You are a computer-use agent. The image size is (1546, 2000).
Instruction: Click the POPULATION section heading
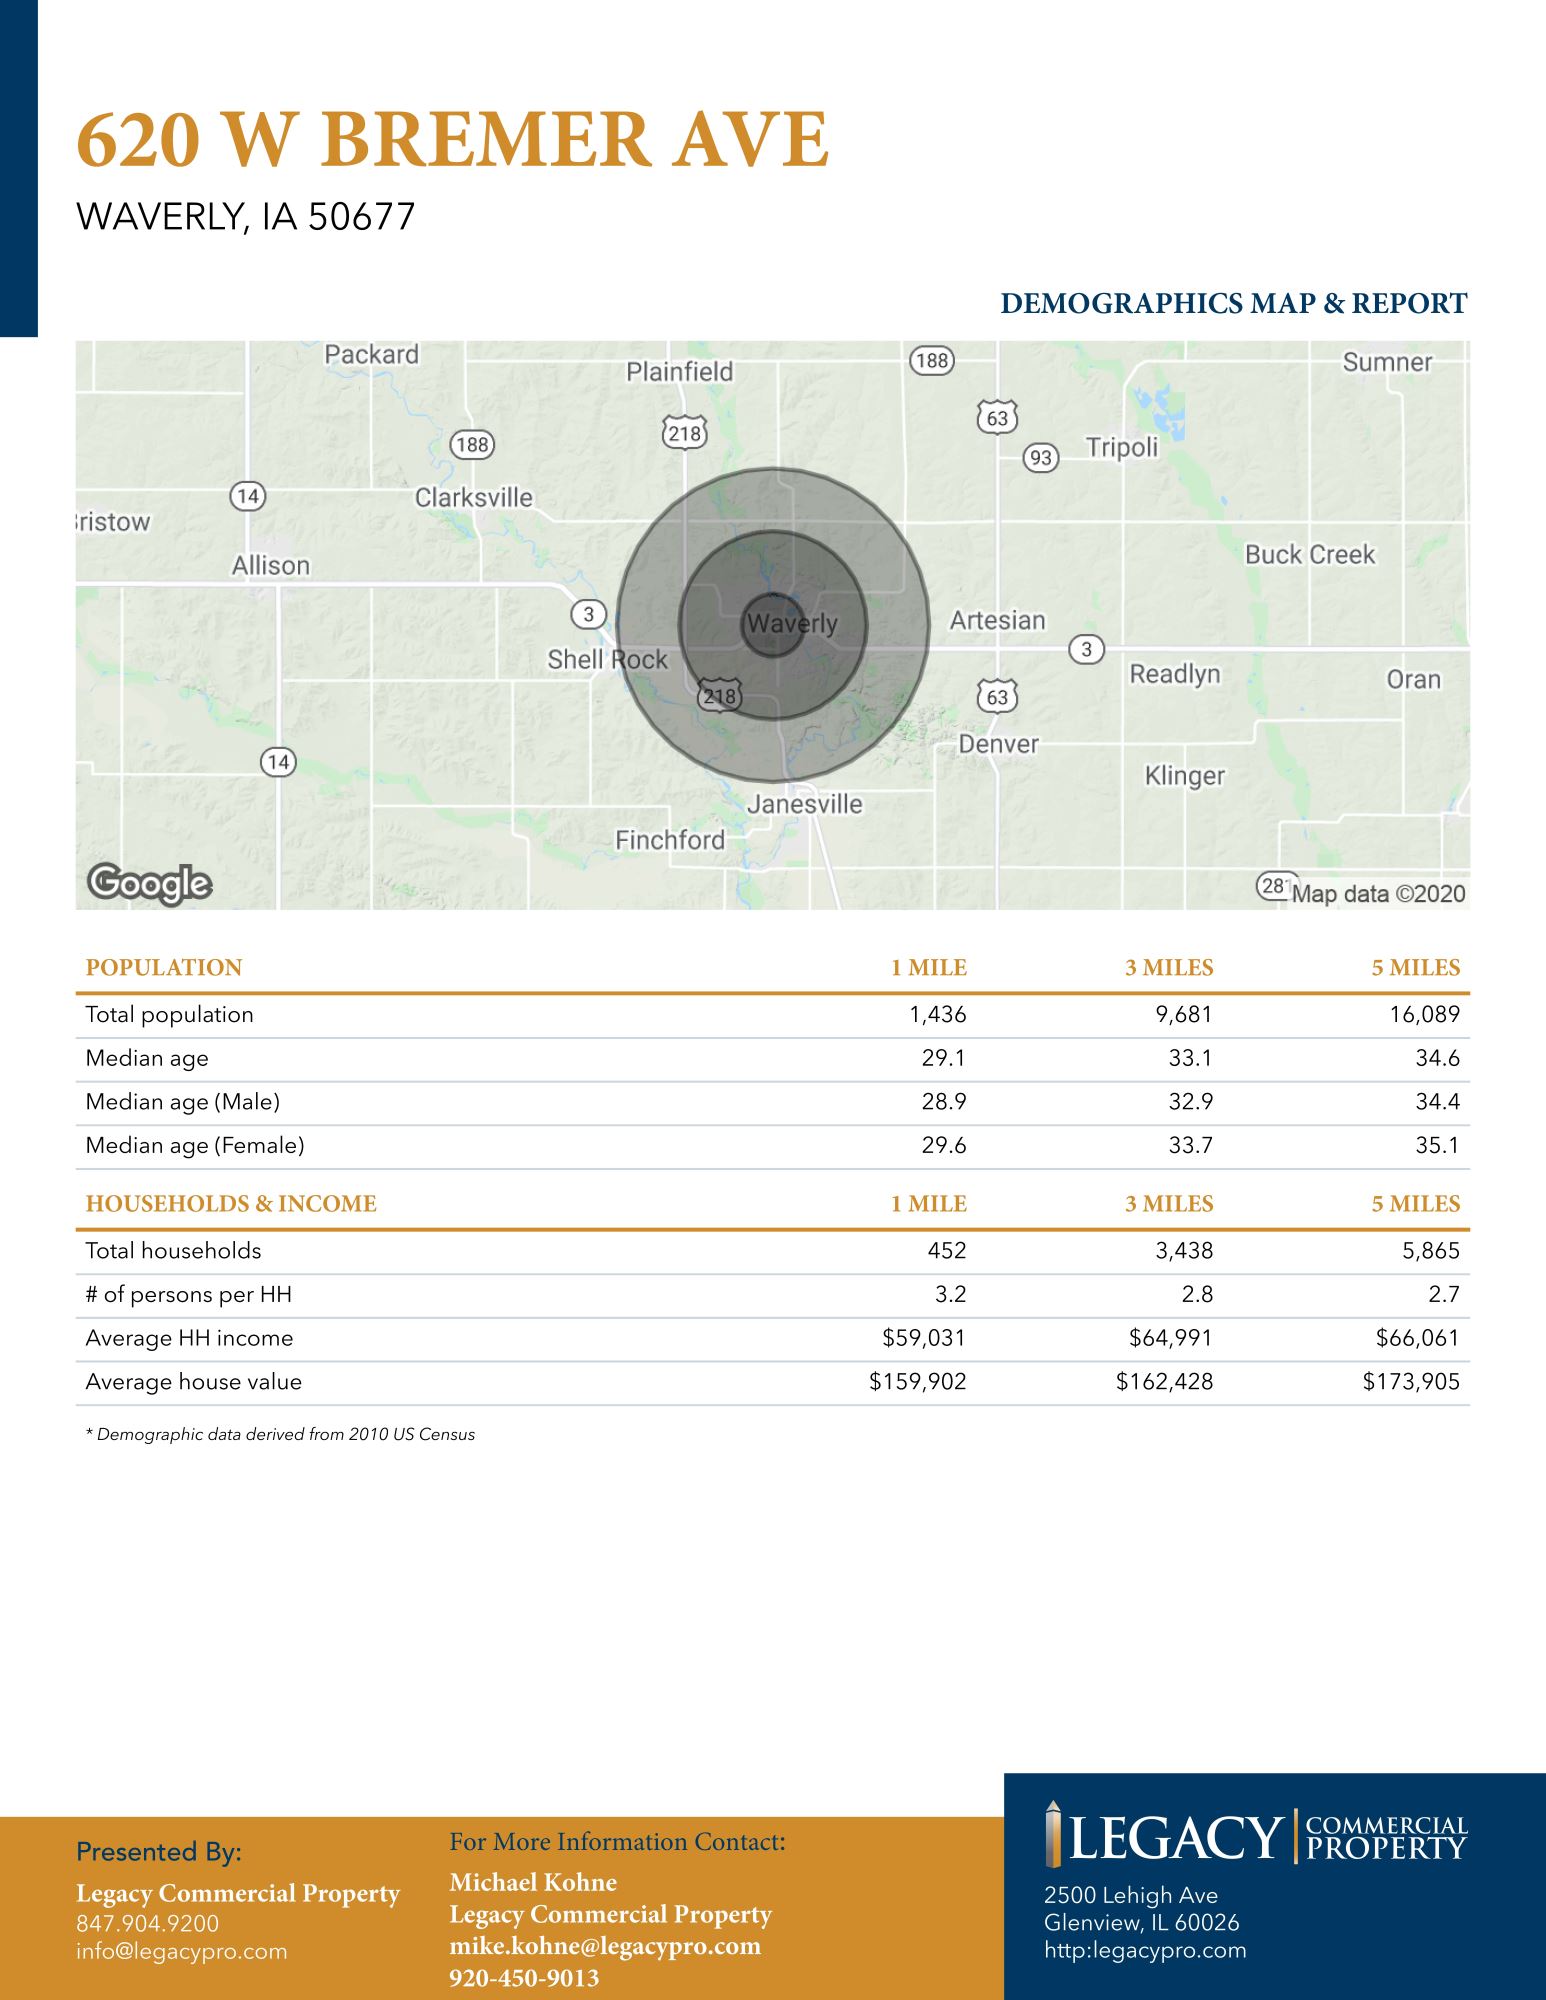coord(164,968)
